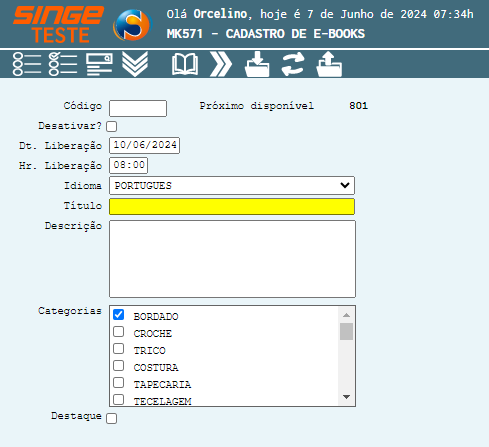This screenshot has width=489, height=447.
Task: Click the checked list icon in toolbar
Action: pos(63,64)
